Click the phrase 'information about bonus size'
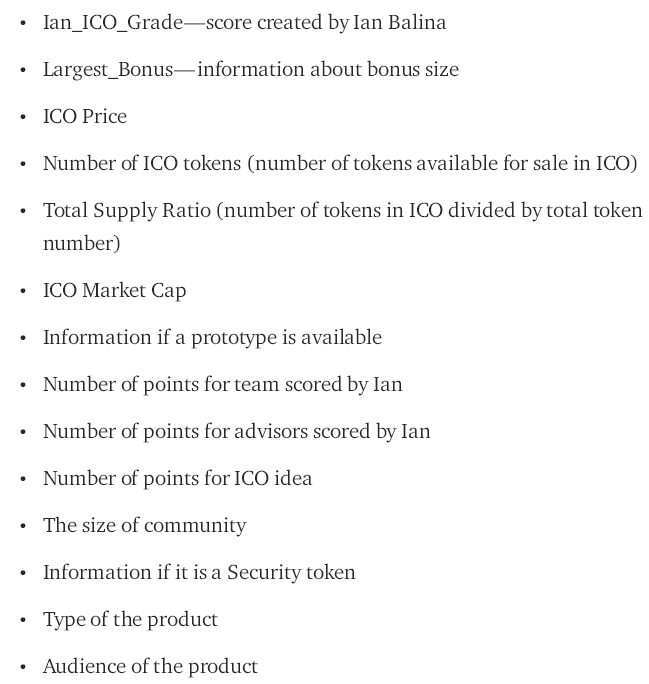This screenshot has width=649, height=684. click(328, 69)
